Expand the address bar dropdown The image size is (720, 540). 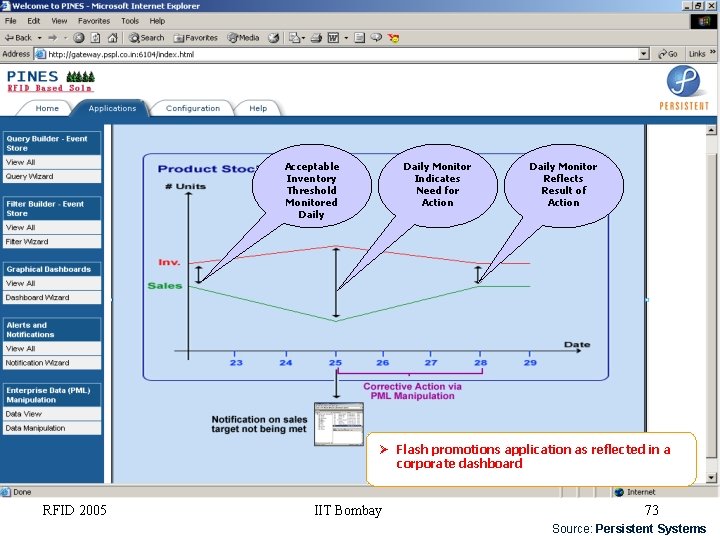(644, 54)
